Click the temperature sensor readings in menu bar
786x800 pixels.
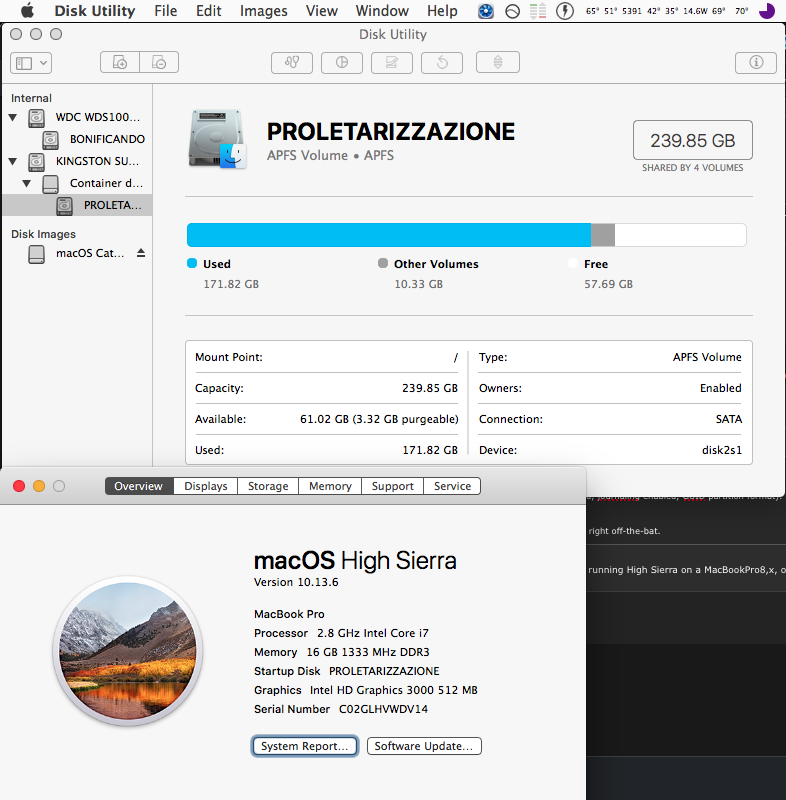(x=667, y=11)
